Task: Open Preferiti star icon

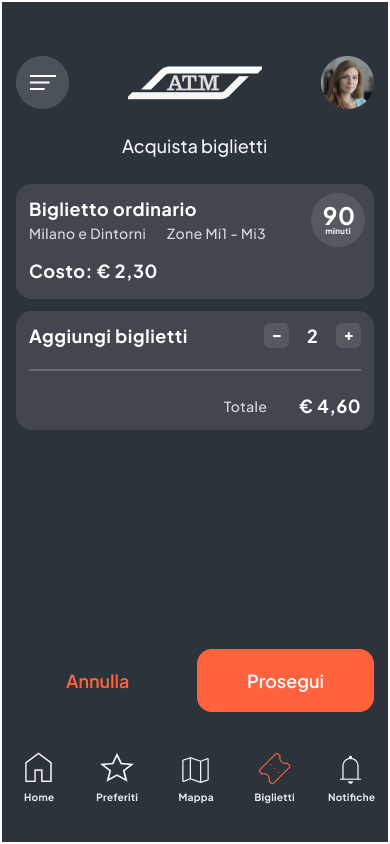Action: coord(117,768)
